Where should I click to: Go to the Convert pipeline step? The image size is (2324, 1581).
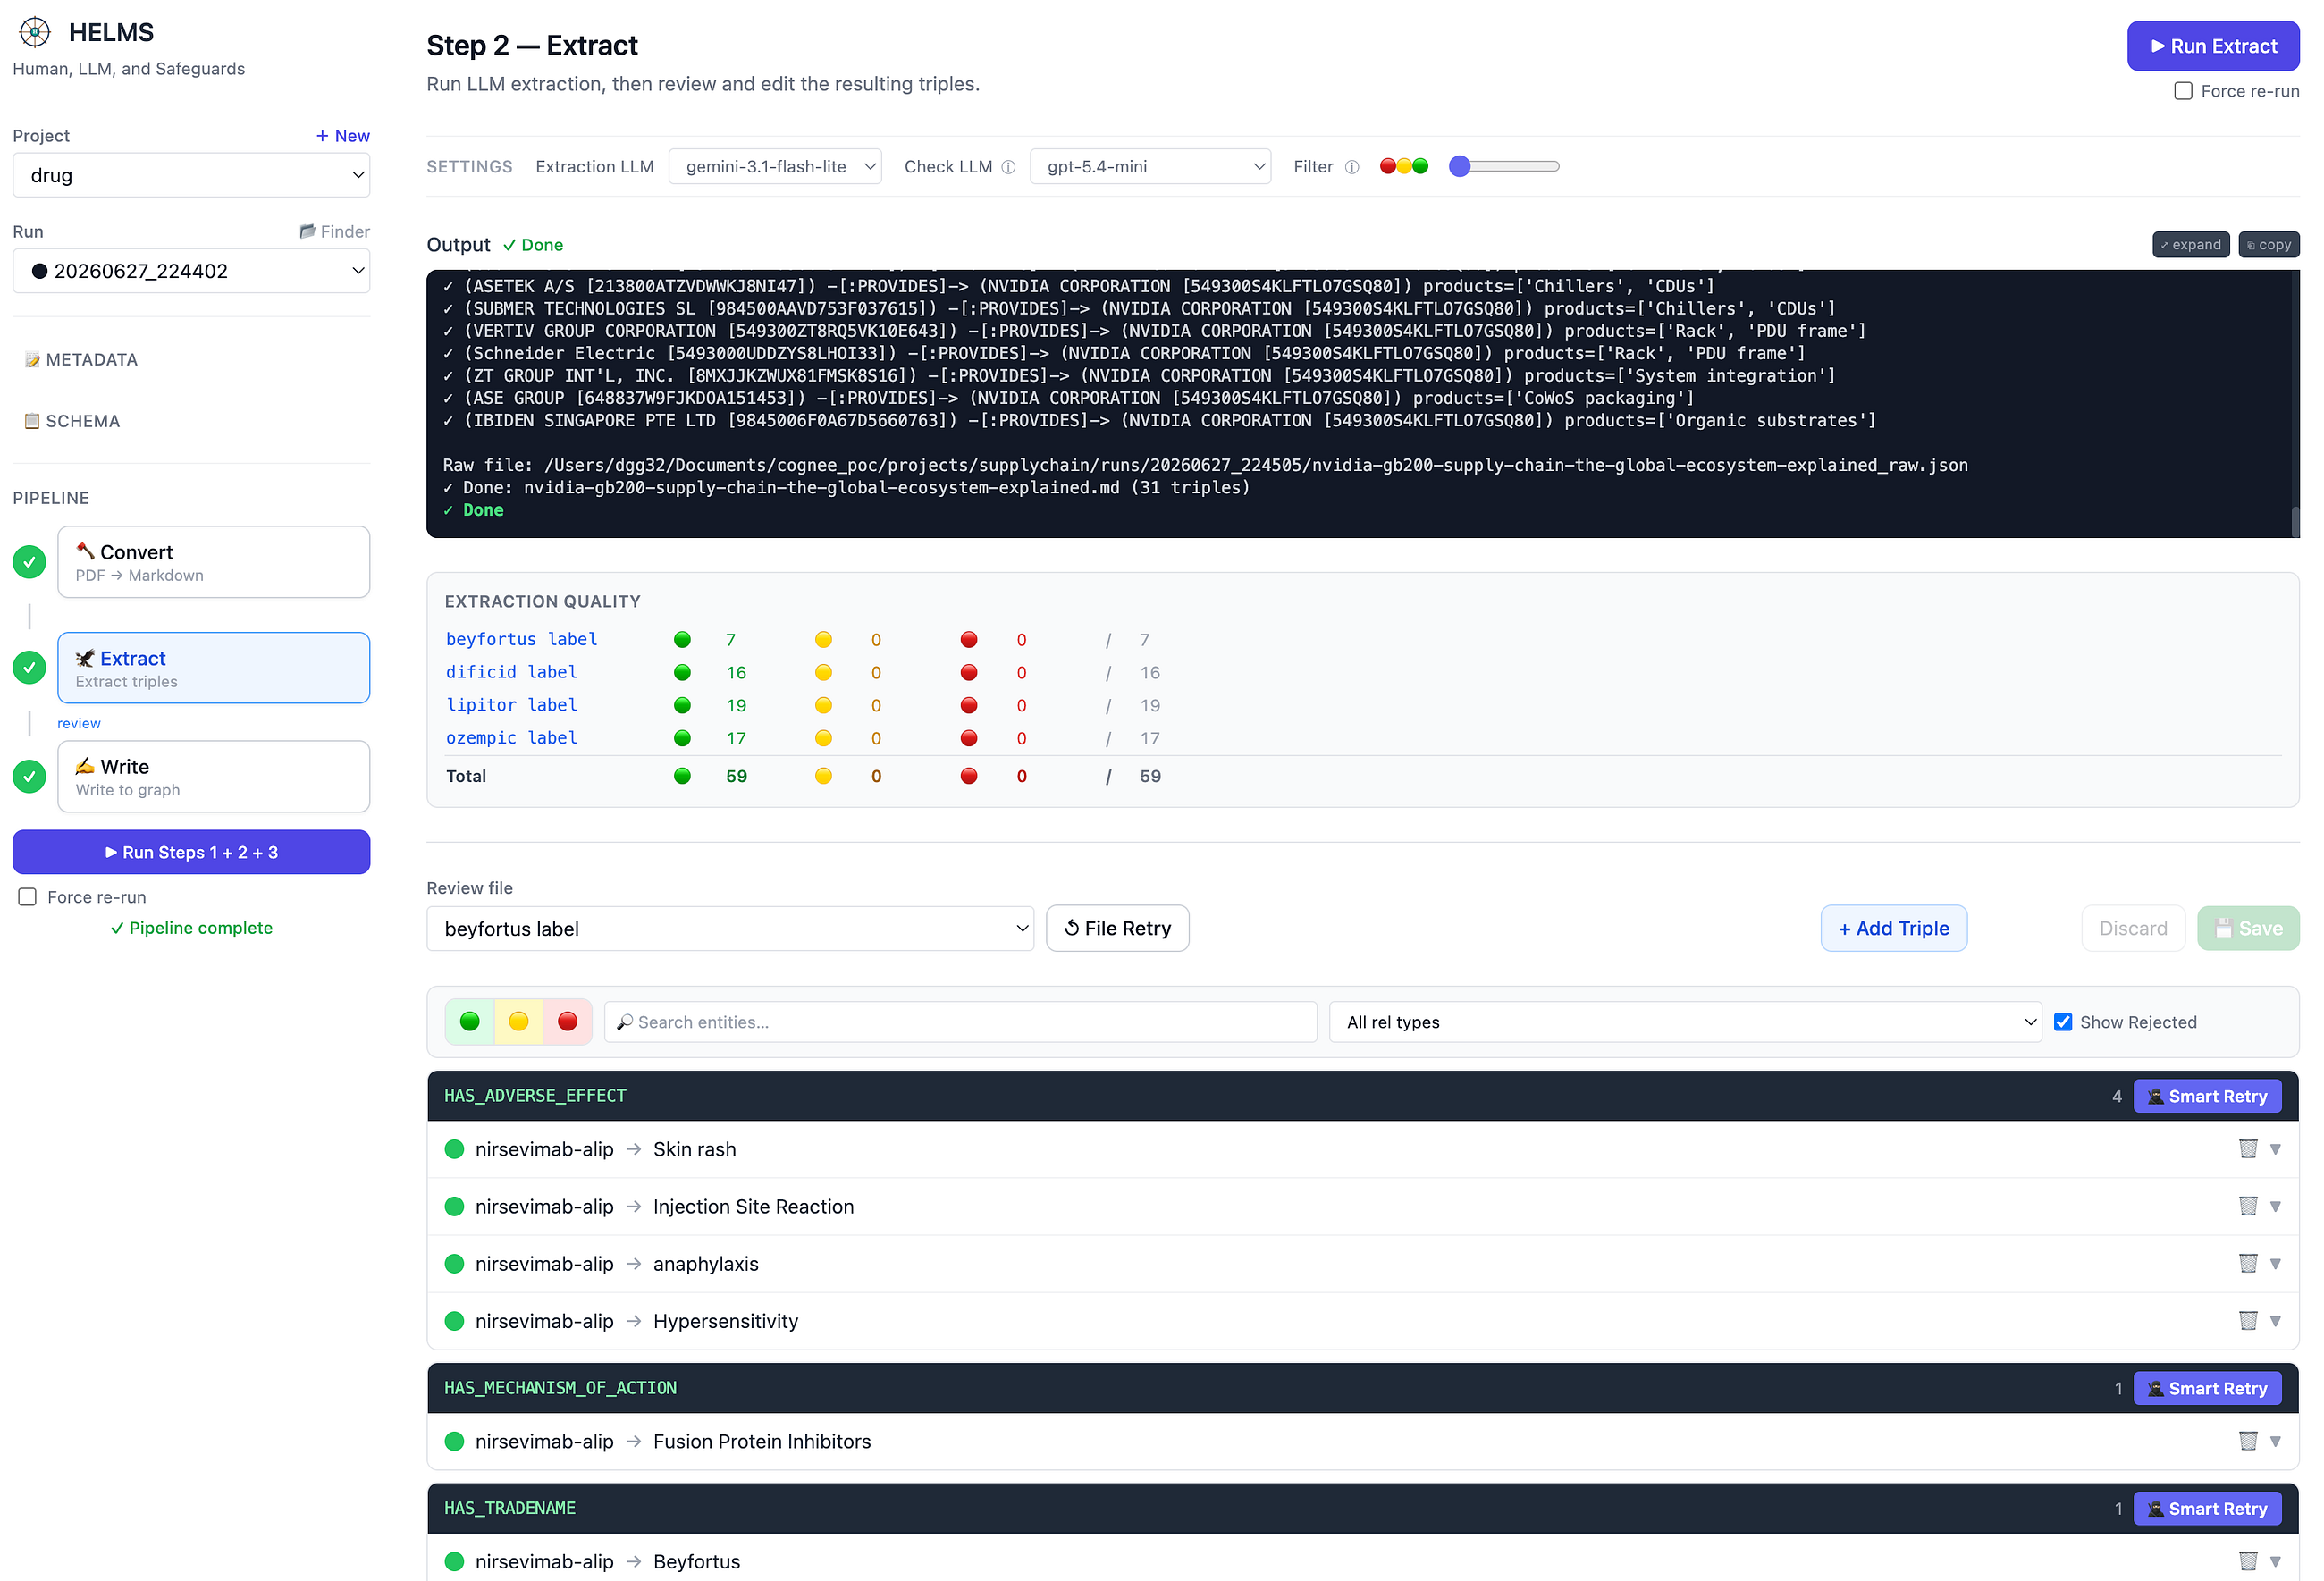[x=214, y=562]
